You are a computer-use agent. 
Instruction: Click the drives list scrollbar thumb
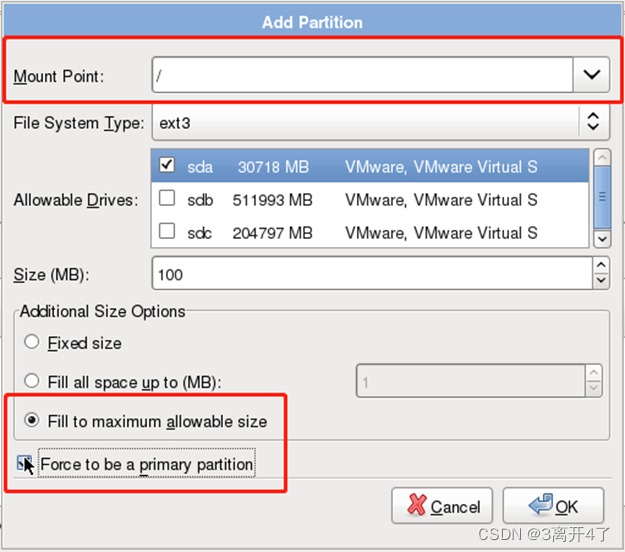602,197
